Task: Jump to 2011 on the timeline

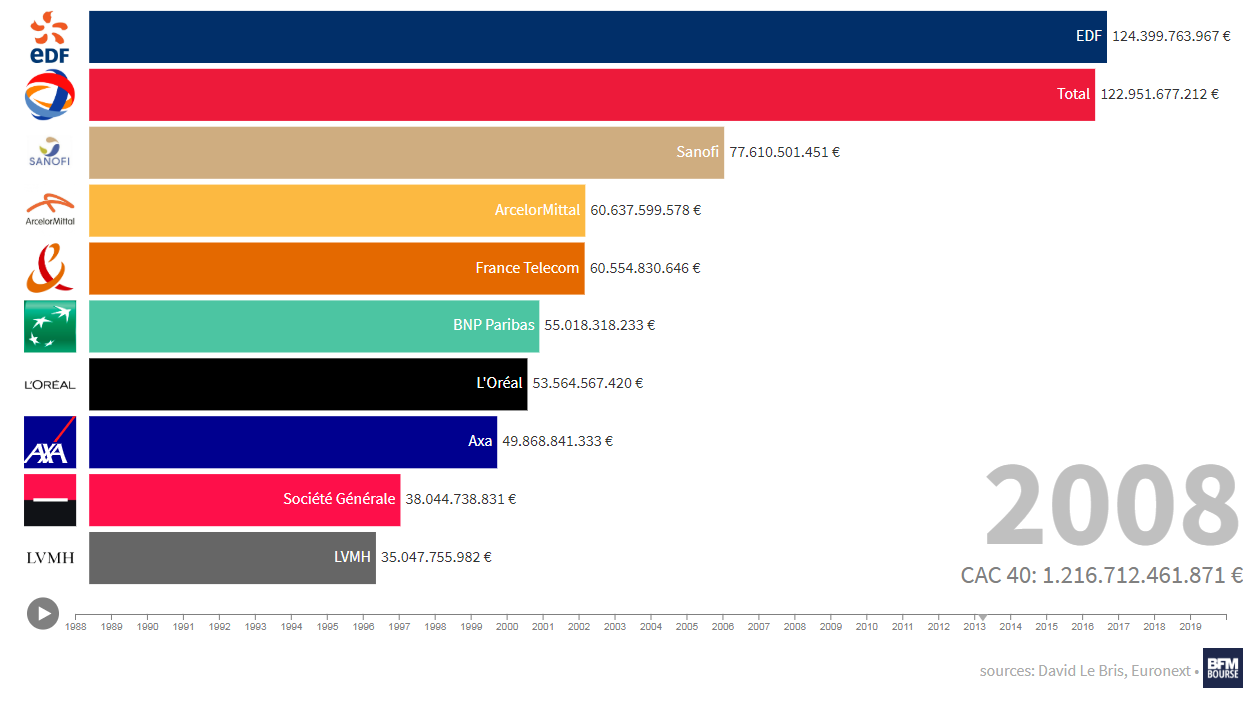Action: (903, 626)
